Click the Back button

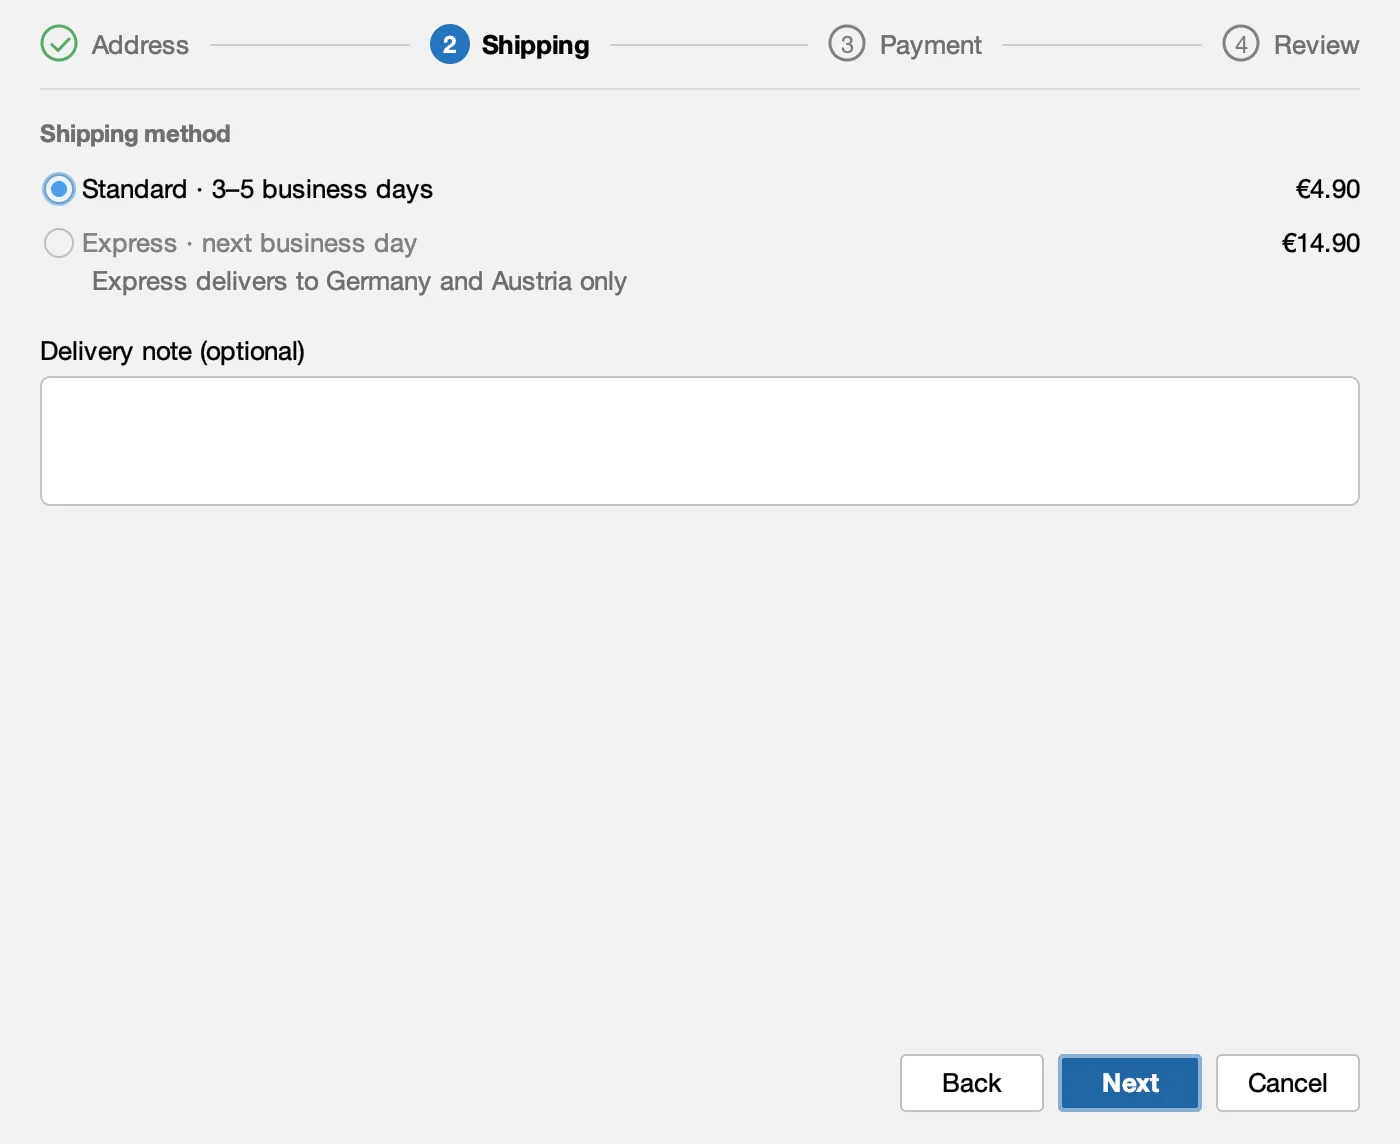coord(971,1083)
